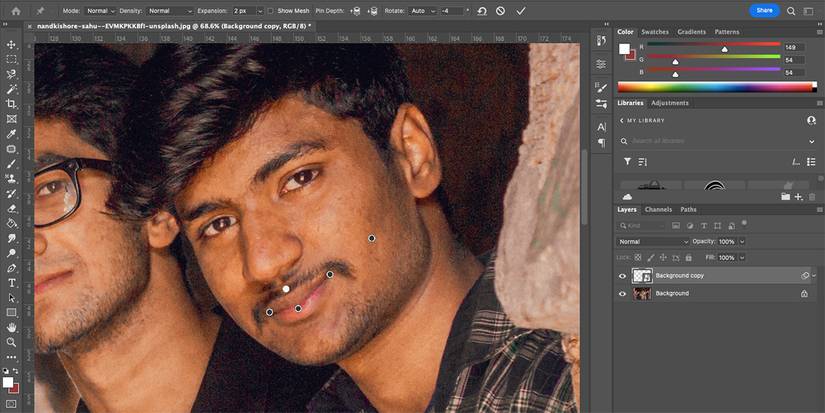Open the layer blend mode Normal dropdown
825x413 pixels.
click(x=653, y=242)
